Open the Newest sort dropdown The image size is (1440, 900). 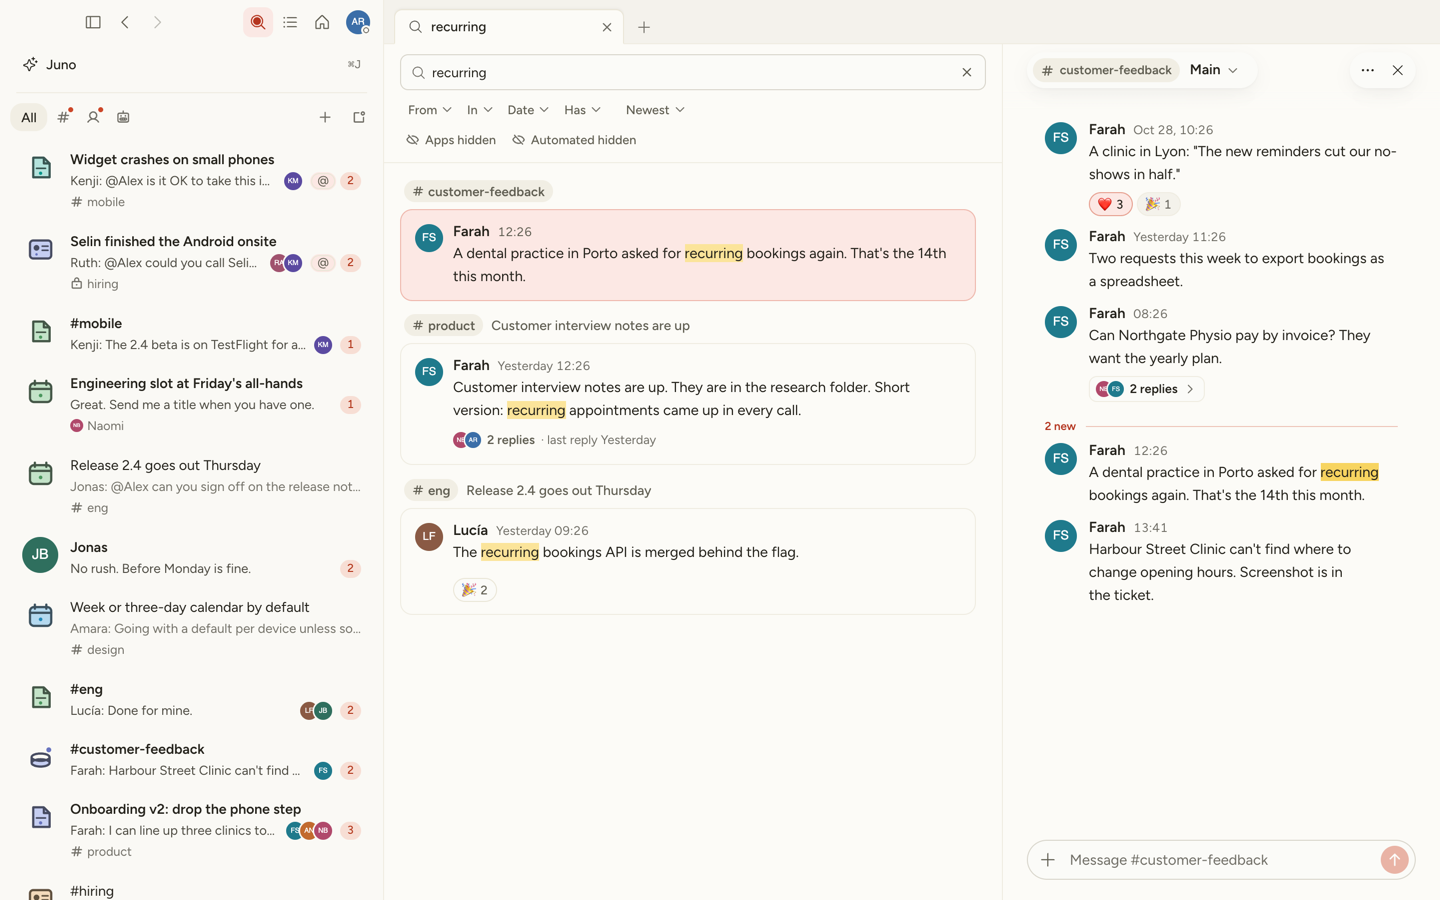[655, 110]
